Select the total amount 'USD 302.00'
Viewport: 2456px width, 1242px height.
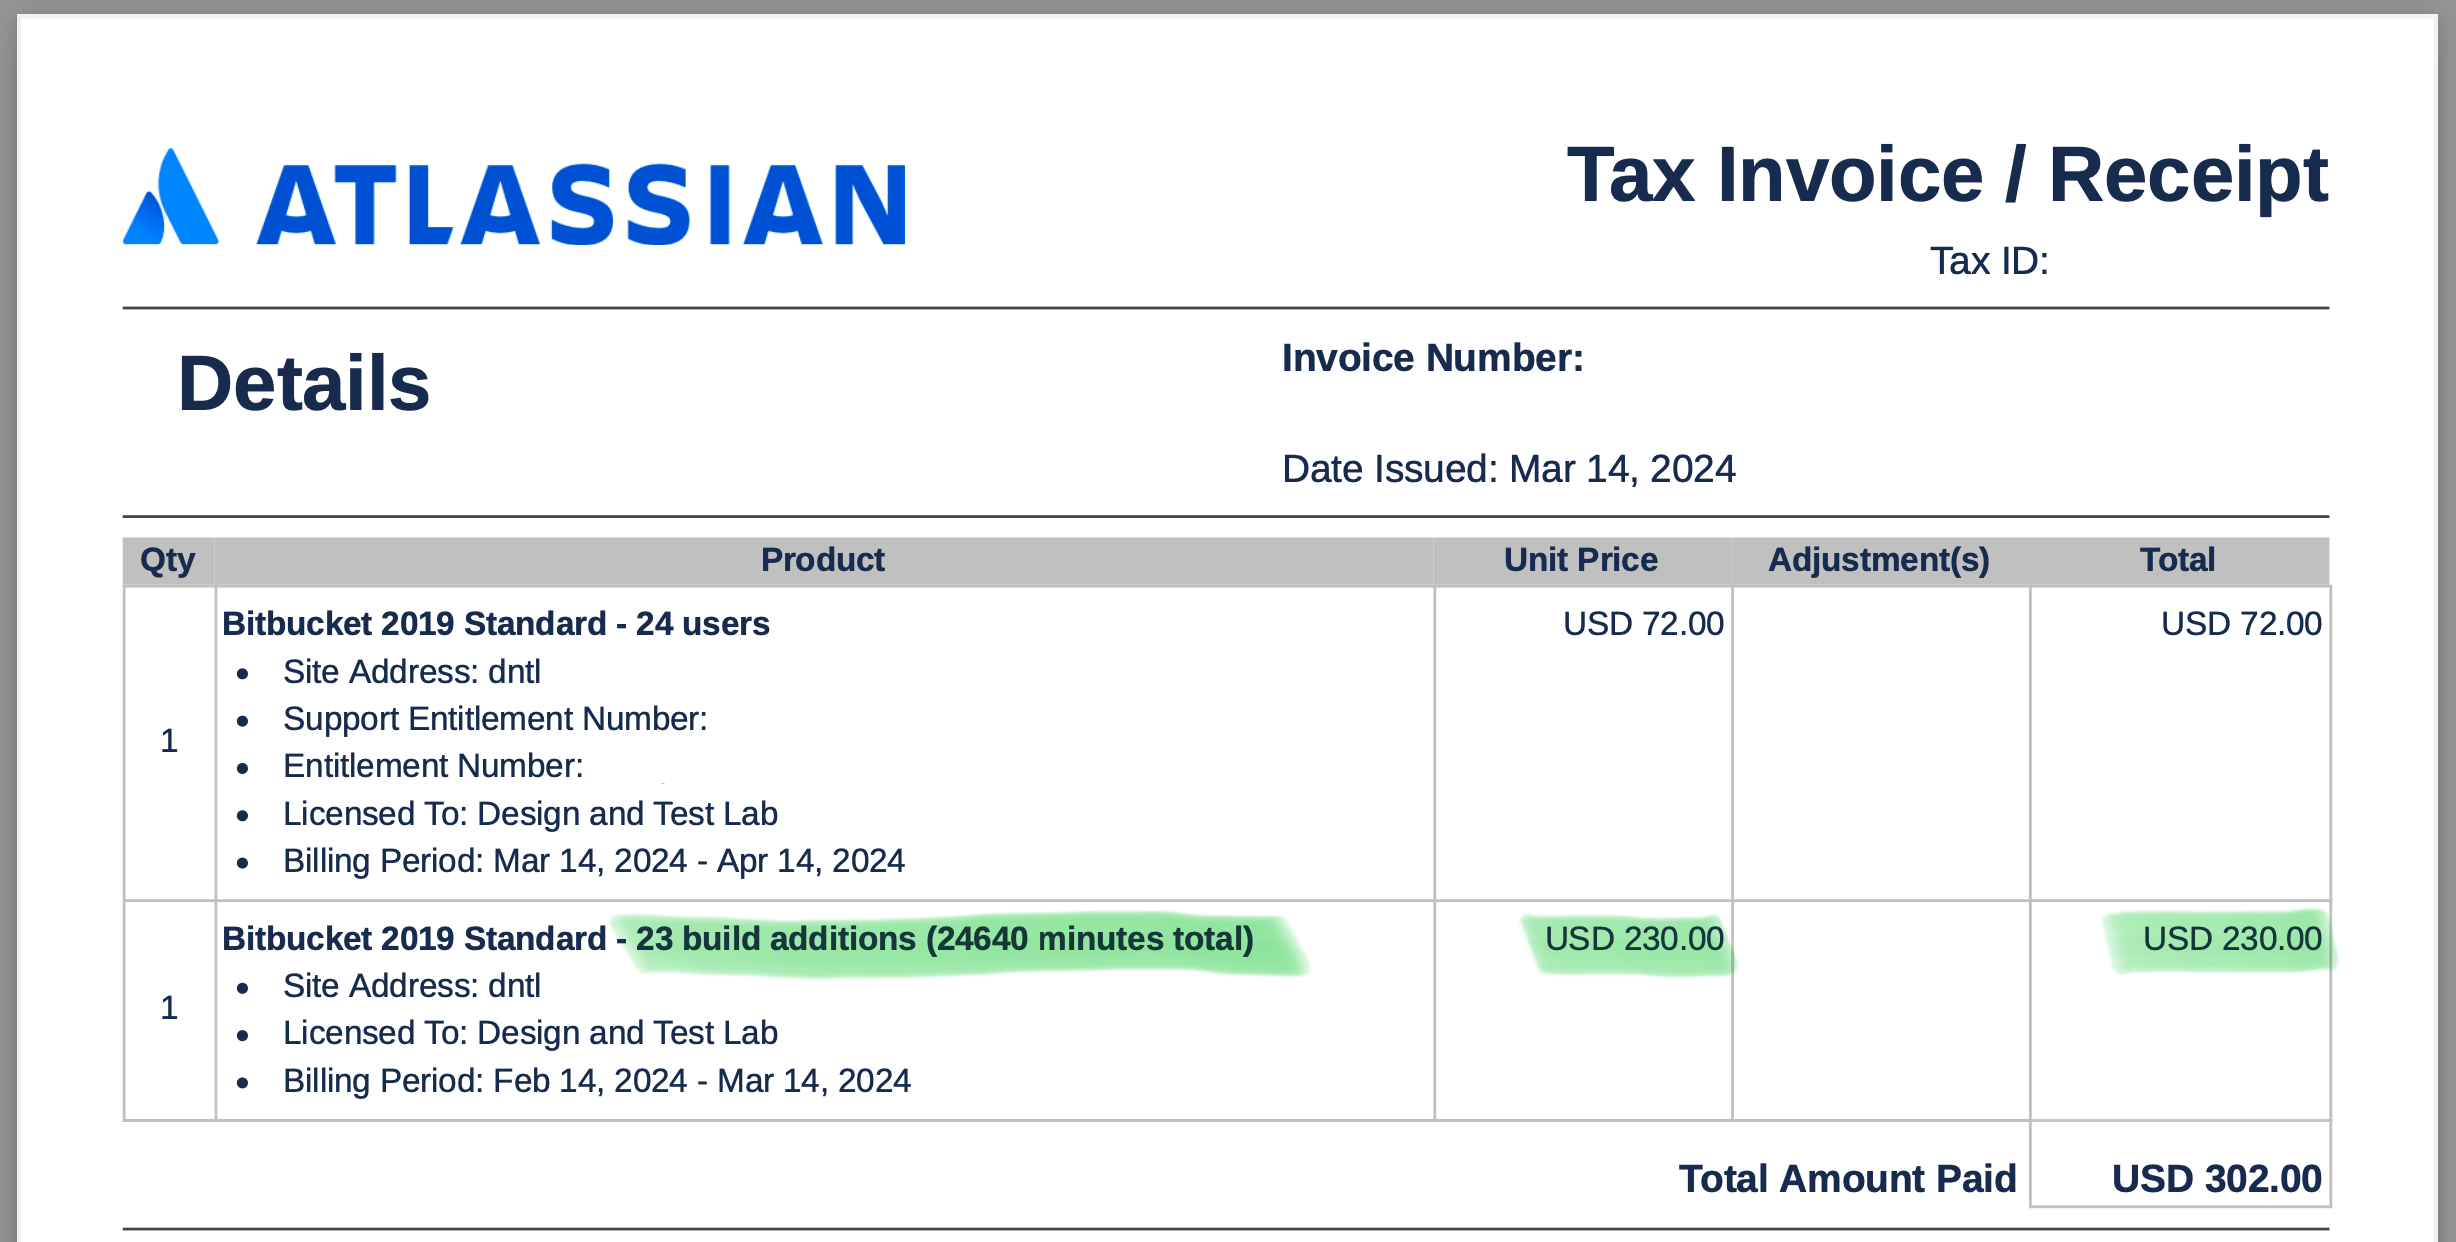2216,1179
